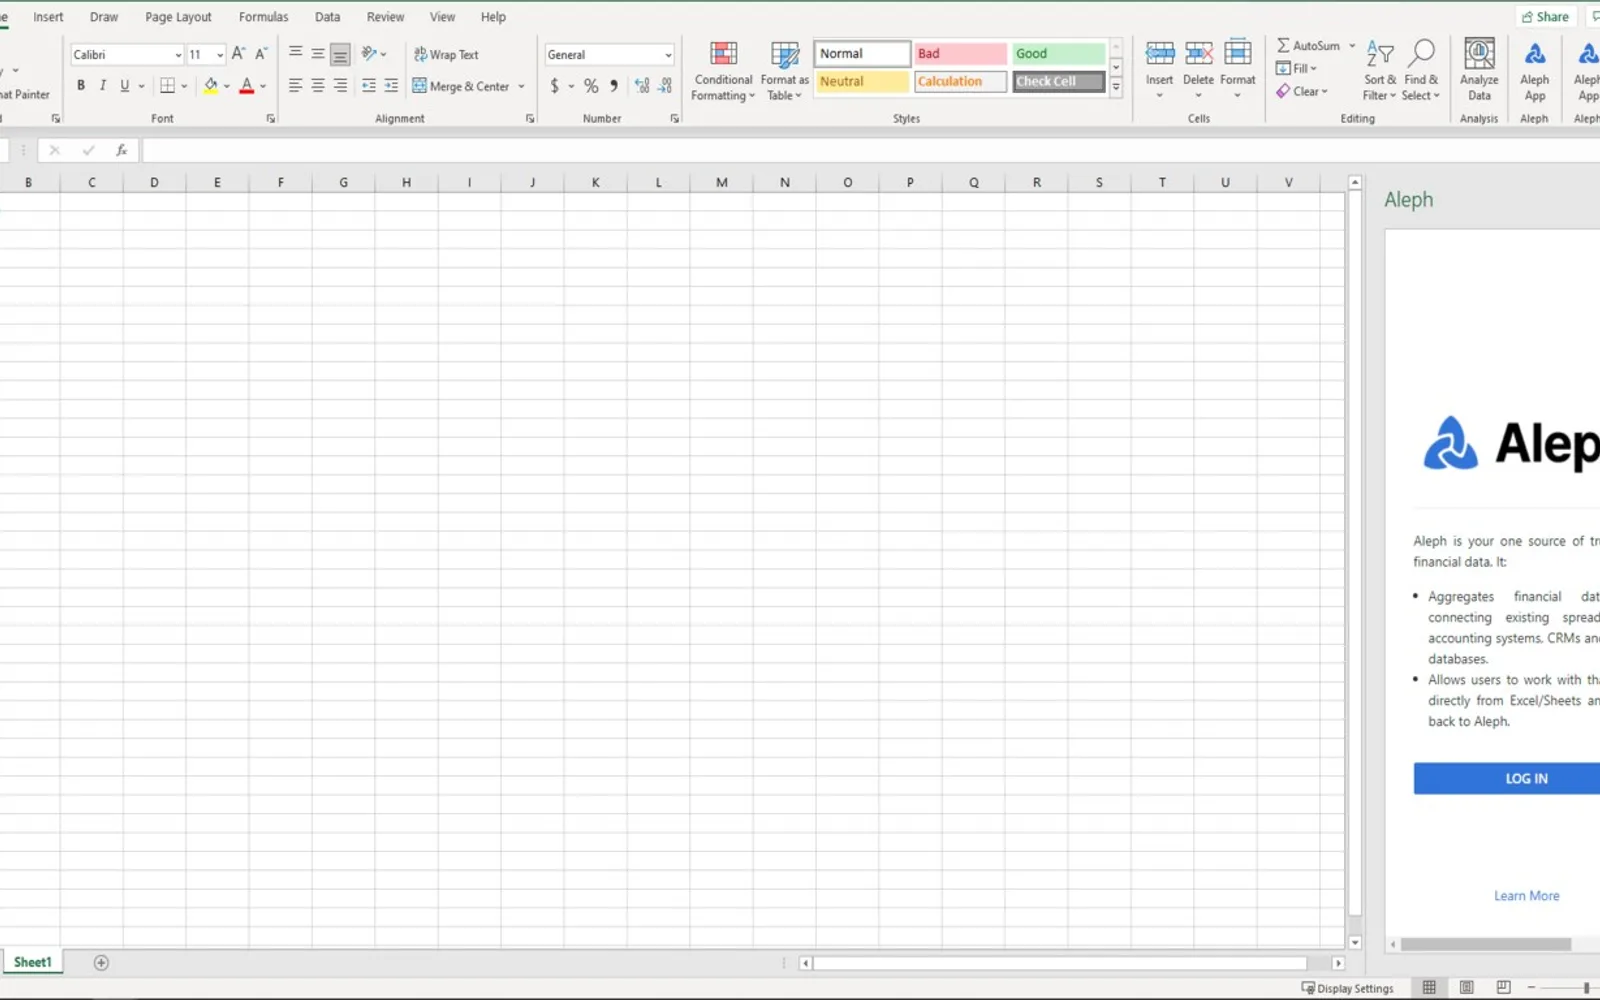This screenshot has height=1000, width=1600.
Task: Select the Check Cell style
Action: click(1058, 82)
